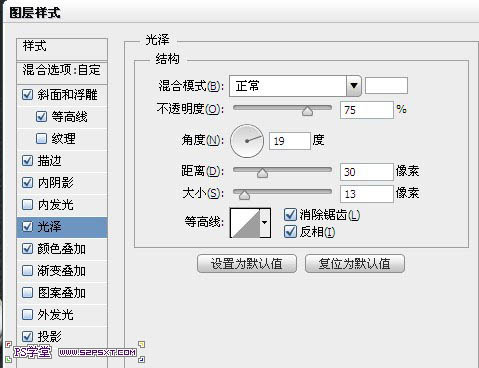Uncheck the 反相 checkbox

[x=290, y=232]
